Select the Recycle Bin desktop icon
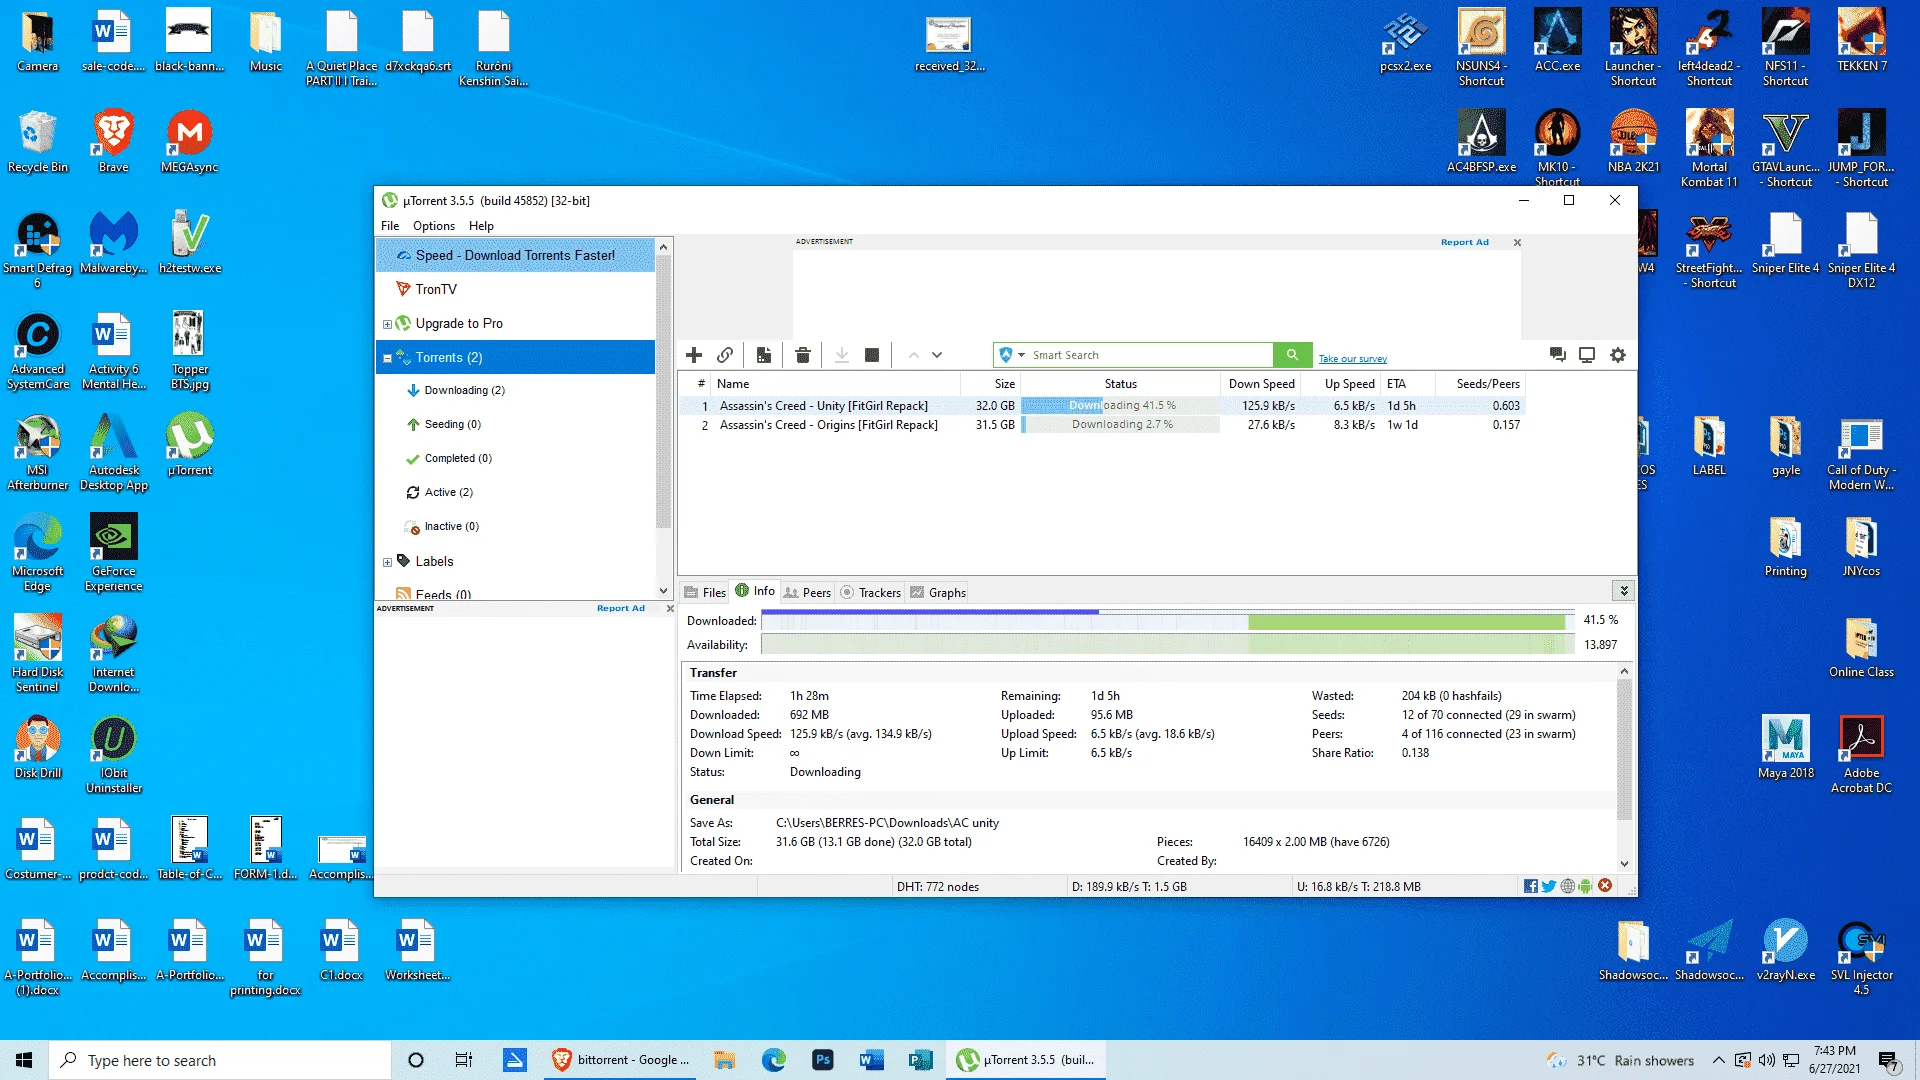 coord(38,142)
